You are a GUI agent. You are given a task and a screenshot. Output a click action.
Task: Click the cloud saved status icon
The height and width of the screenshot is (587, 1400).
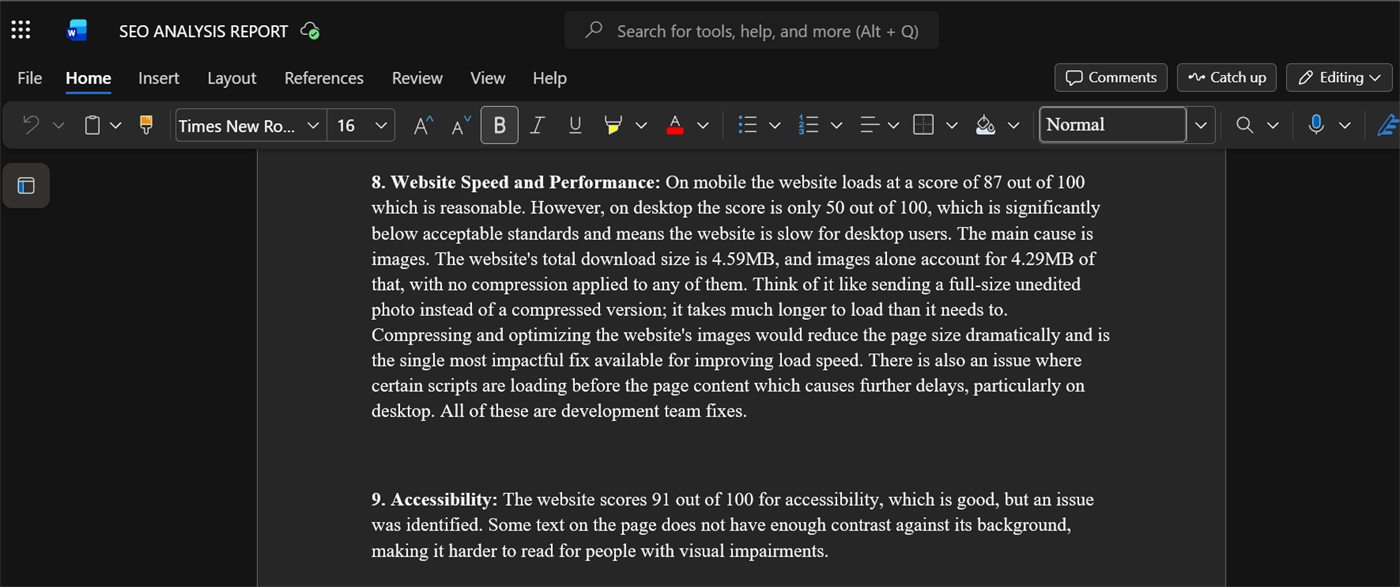pos(310,31)
